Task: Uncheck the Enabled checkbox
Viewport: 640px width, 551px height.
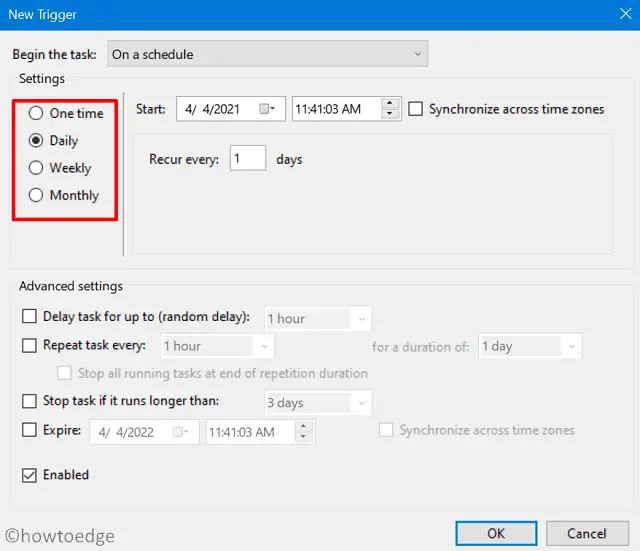Action: (30, 475)
